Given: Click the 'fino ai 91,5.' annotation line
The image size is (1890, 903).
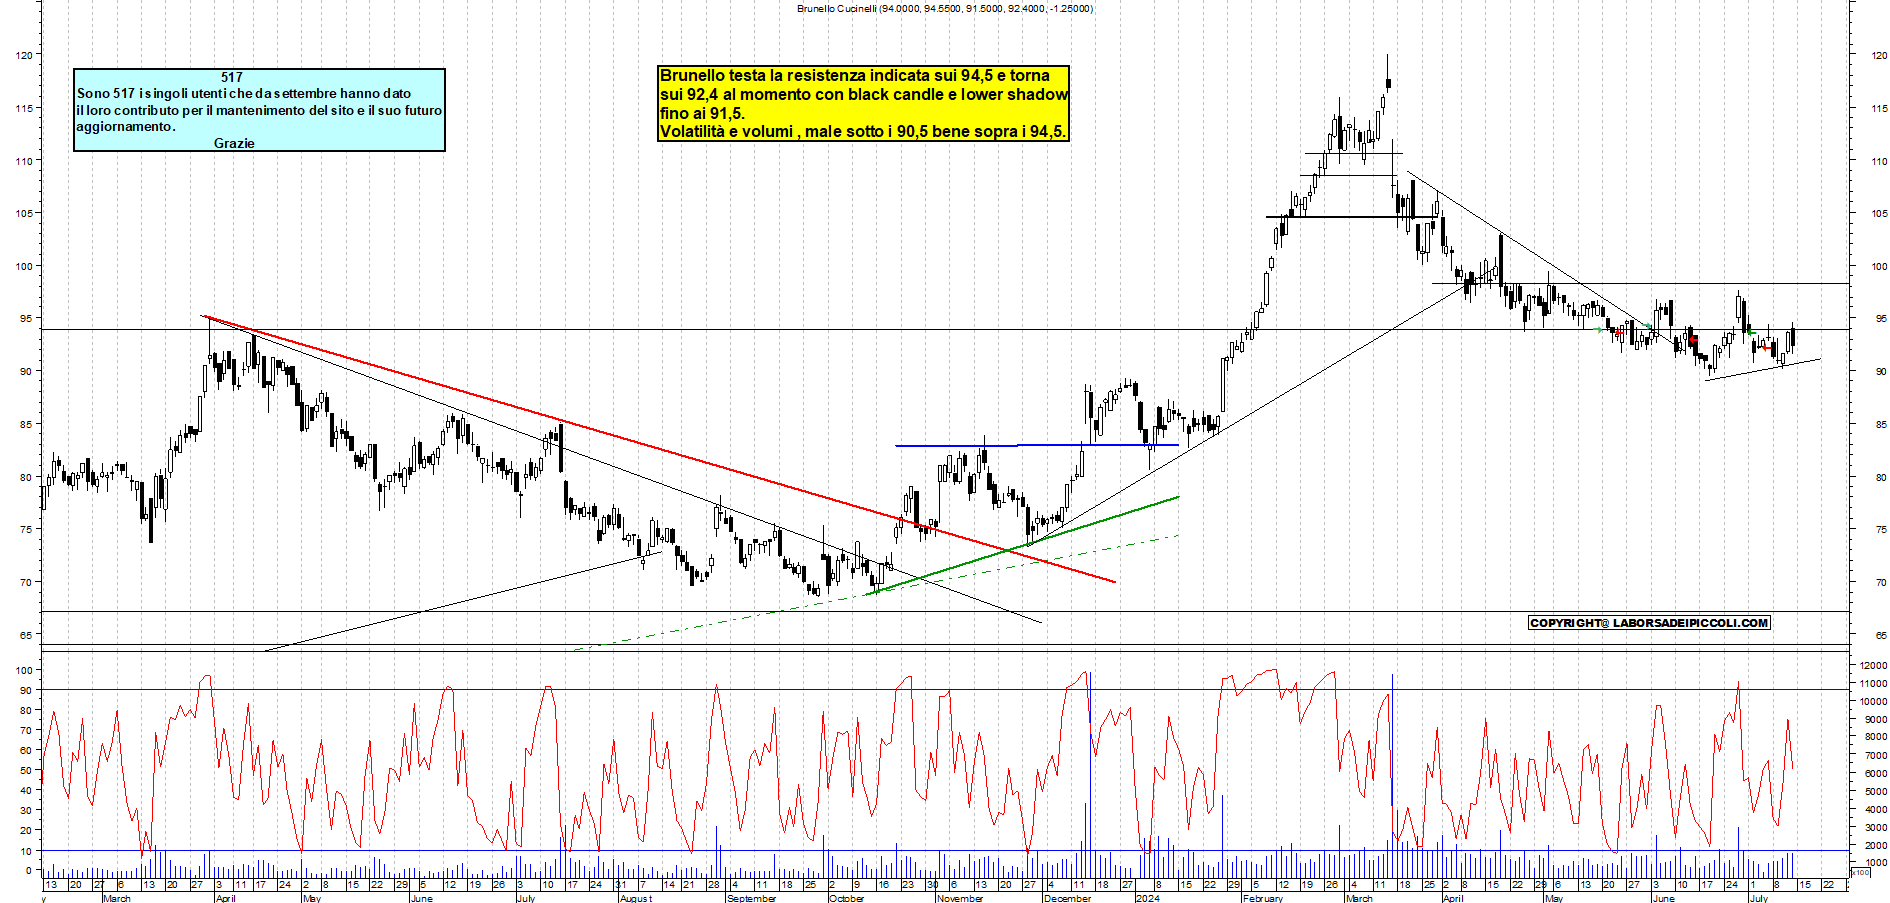Looking at the screenshot, I should point(702,113).
